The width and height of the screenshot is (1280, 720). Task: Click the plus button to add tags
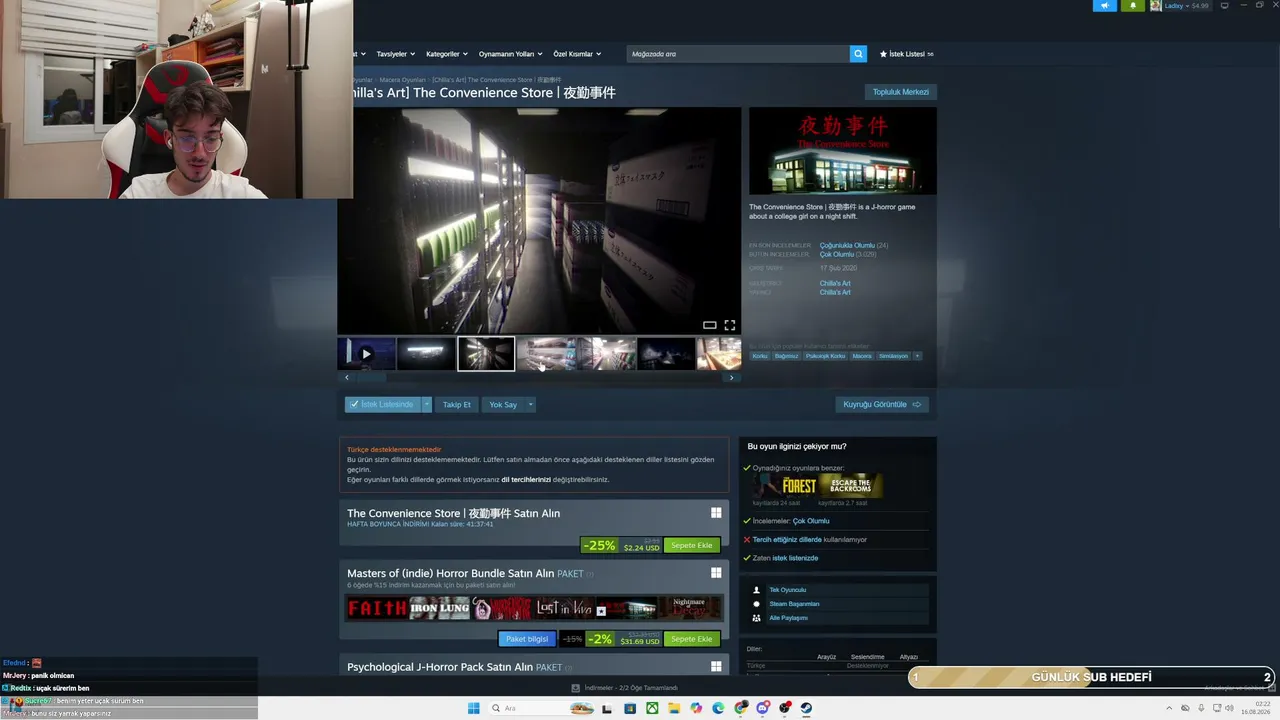tap(917, 356)
